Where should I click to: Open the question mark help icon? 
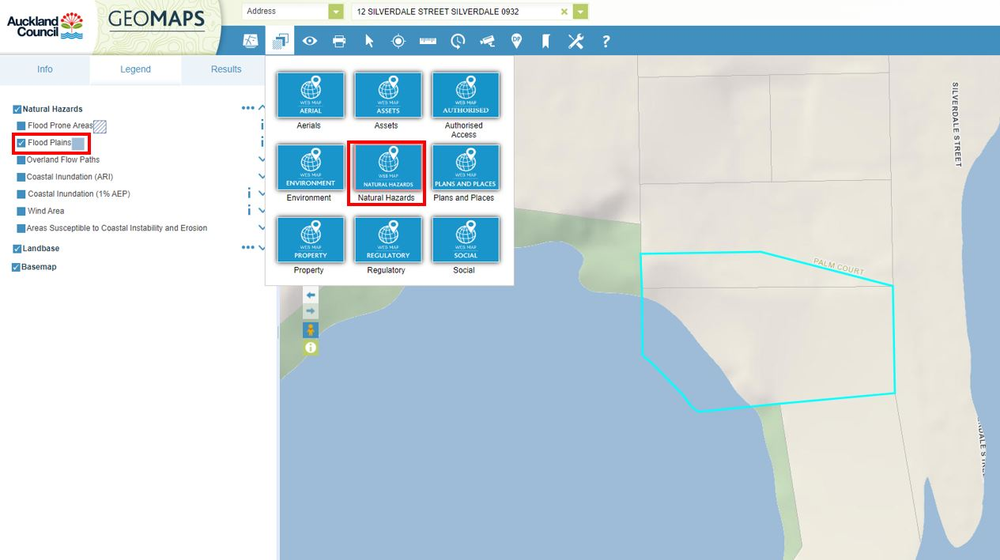[606, 41]
